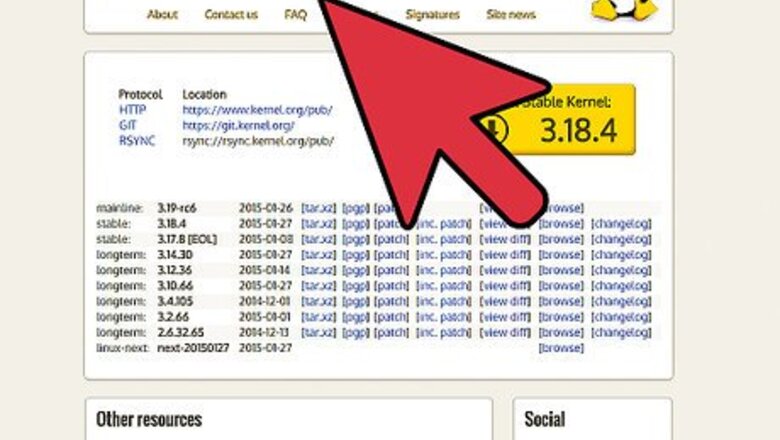This screenshot has width=780, height=440.
Task: Open the About page
Action: 162,15
